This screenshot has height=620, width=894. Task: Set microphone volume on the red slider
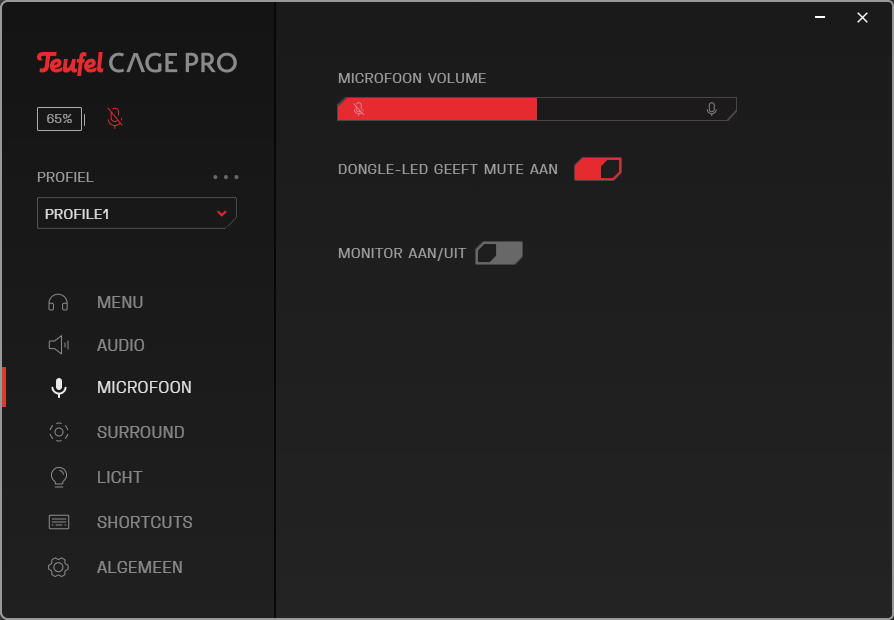coord(537,109)
